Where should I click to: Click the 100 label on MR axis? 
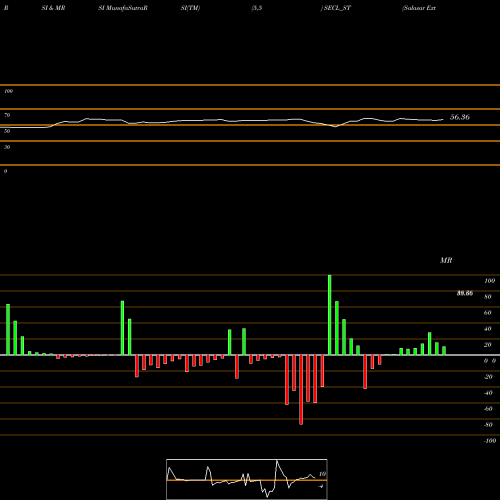coord(489,281)
